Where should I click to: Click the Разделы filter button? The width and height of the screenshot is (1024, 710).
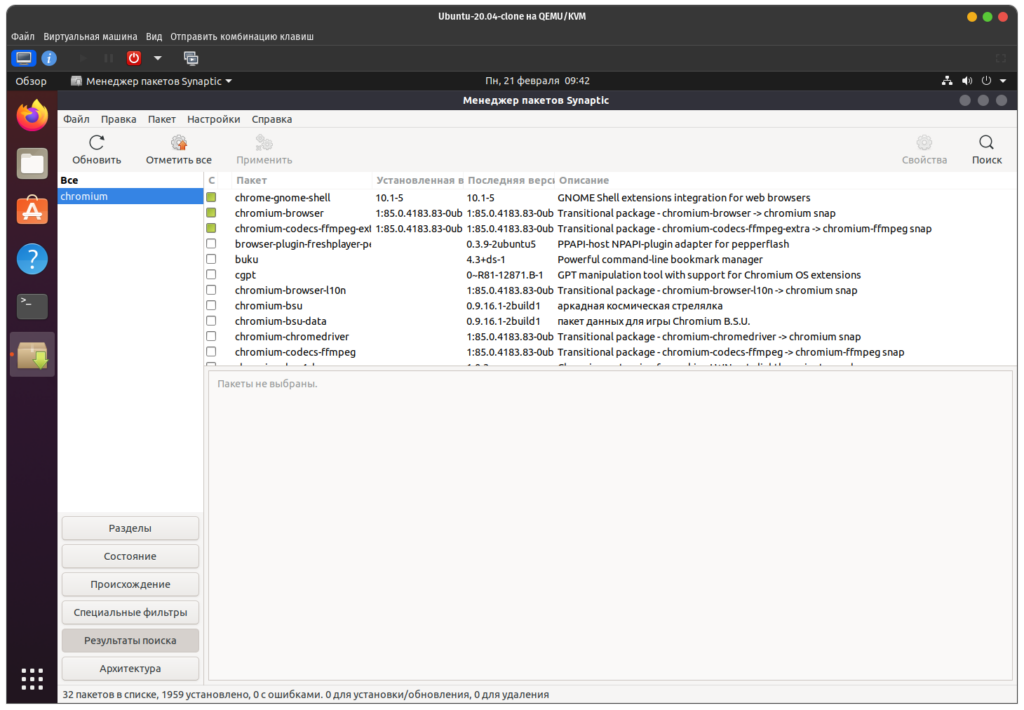point(130,528)
